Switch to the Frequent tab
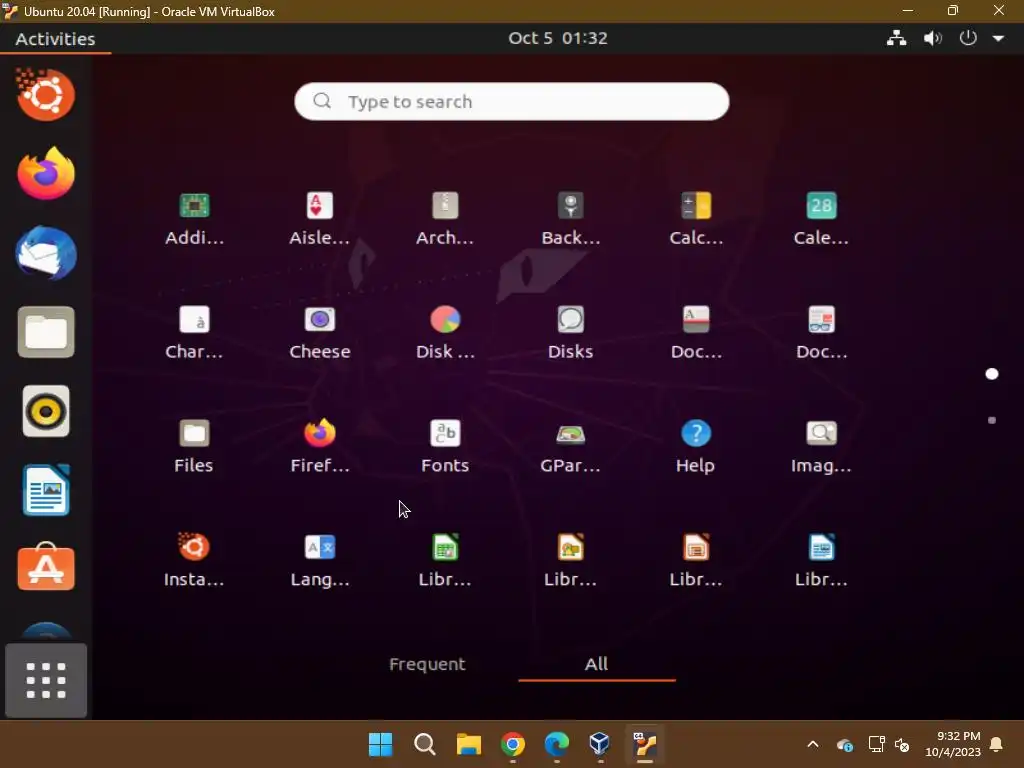This screenshot has width=1024, height=768. pos(427,664)
